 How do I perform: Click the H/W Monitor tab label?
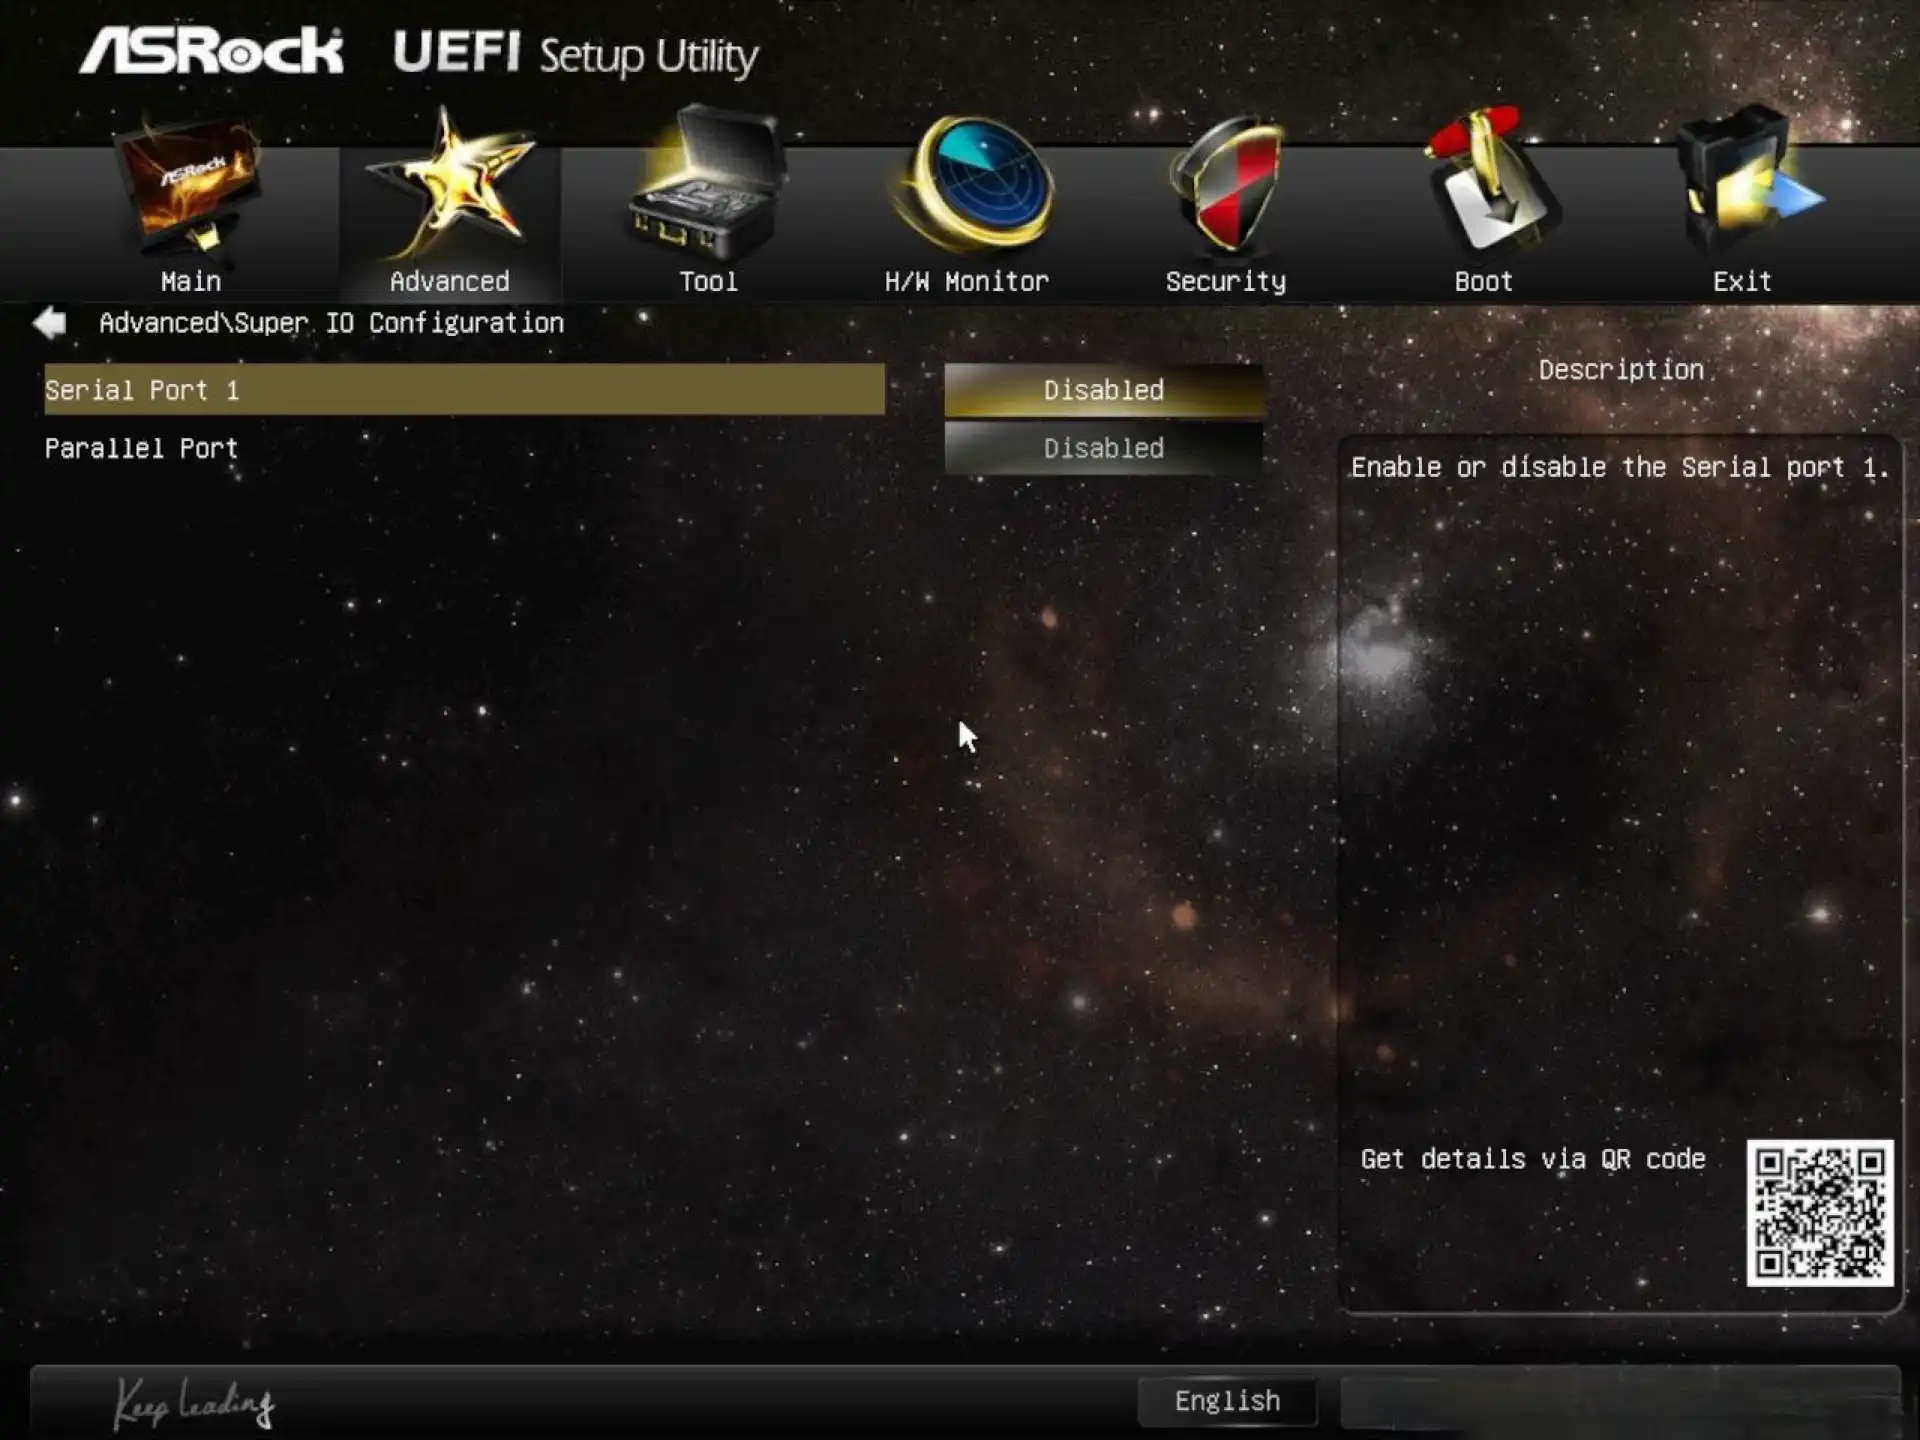pyautogui.click(x=966, y=282)
